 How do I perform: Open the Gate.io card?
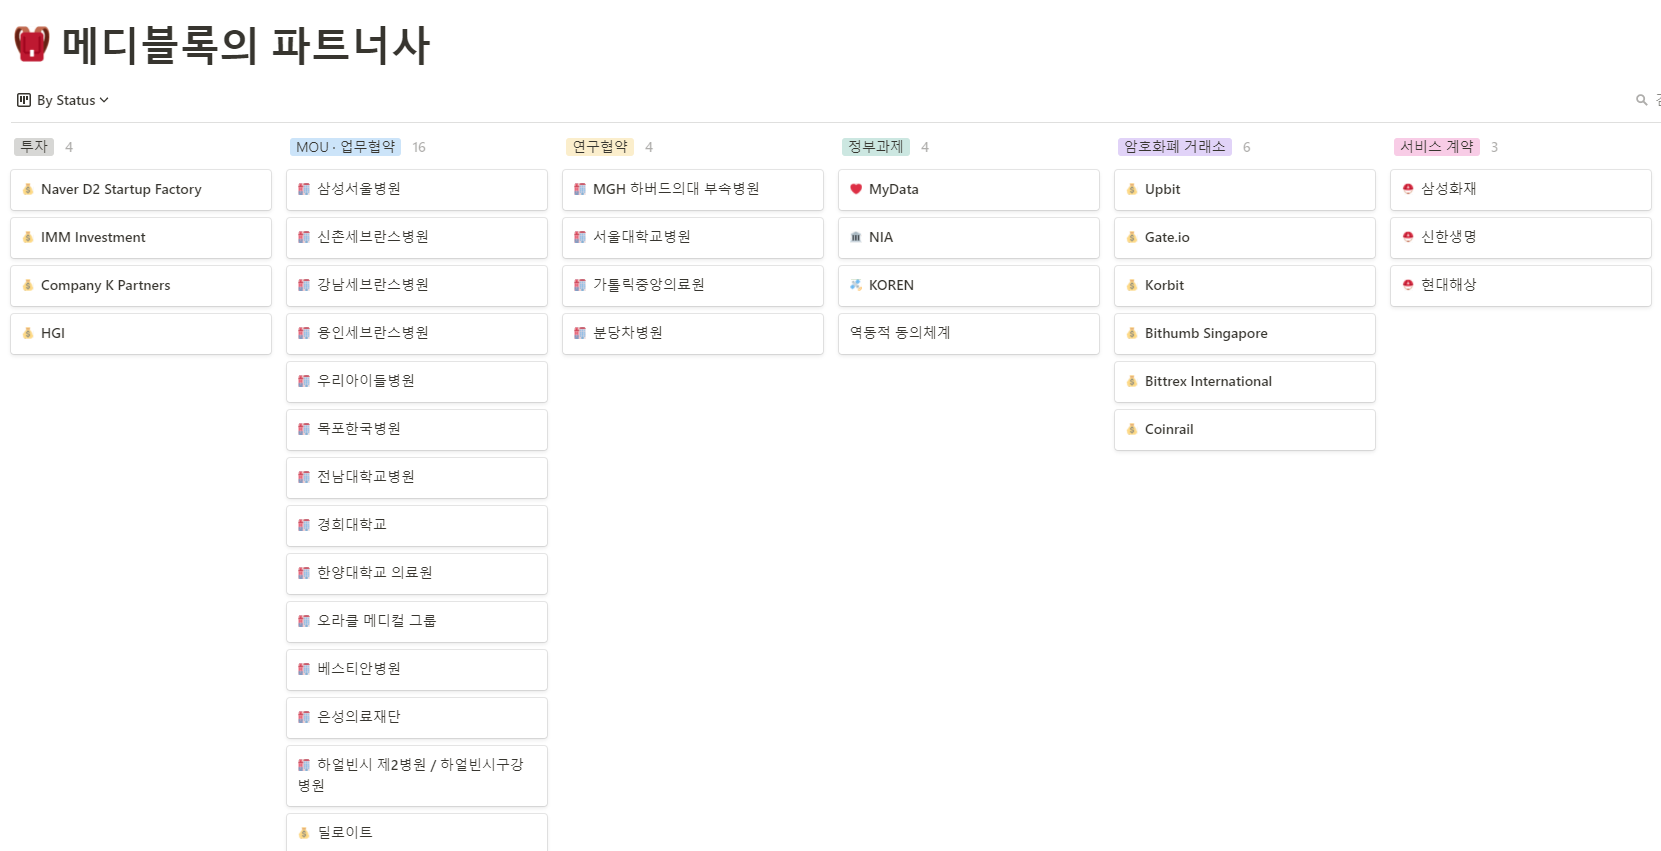[1245, 238]
